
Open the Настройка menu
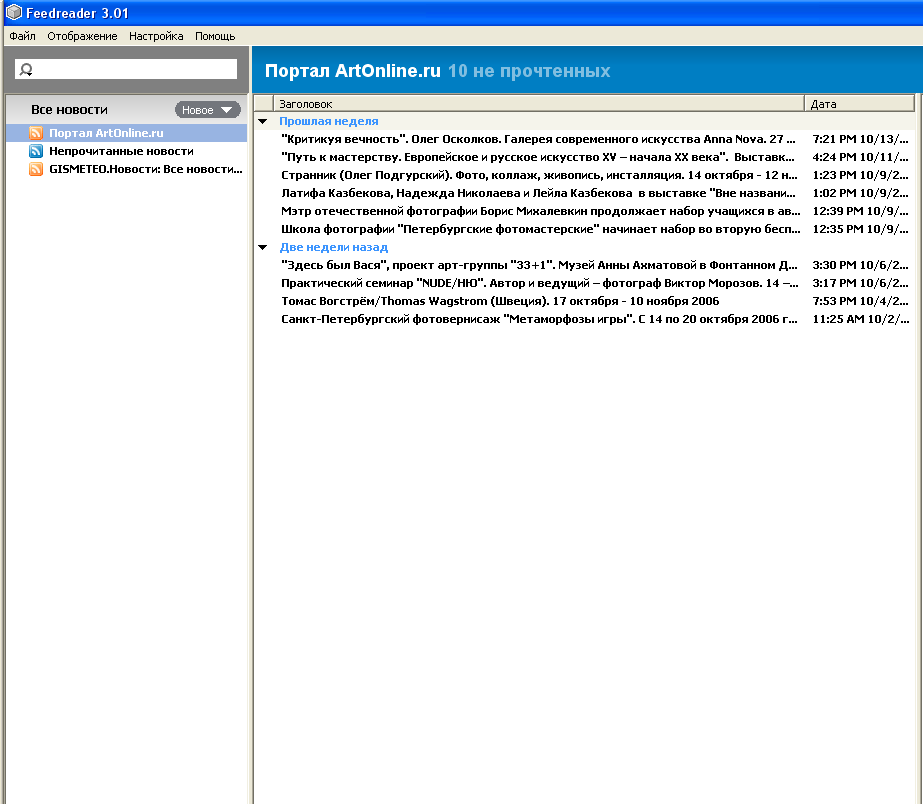(x=156, y=36)
